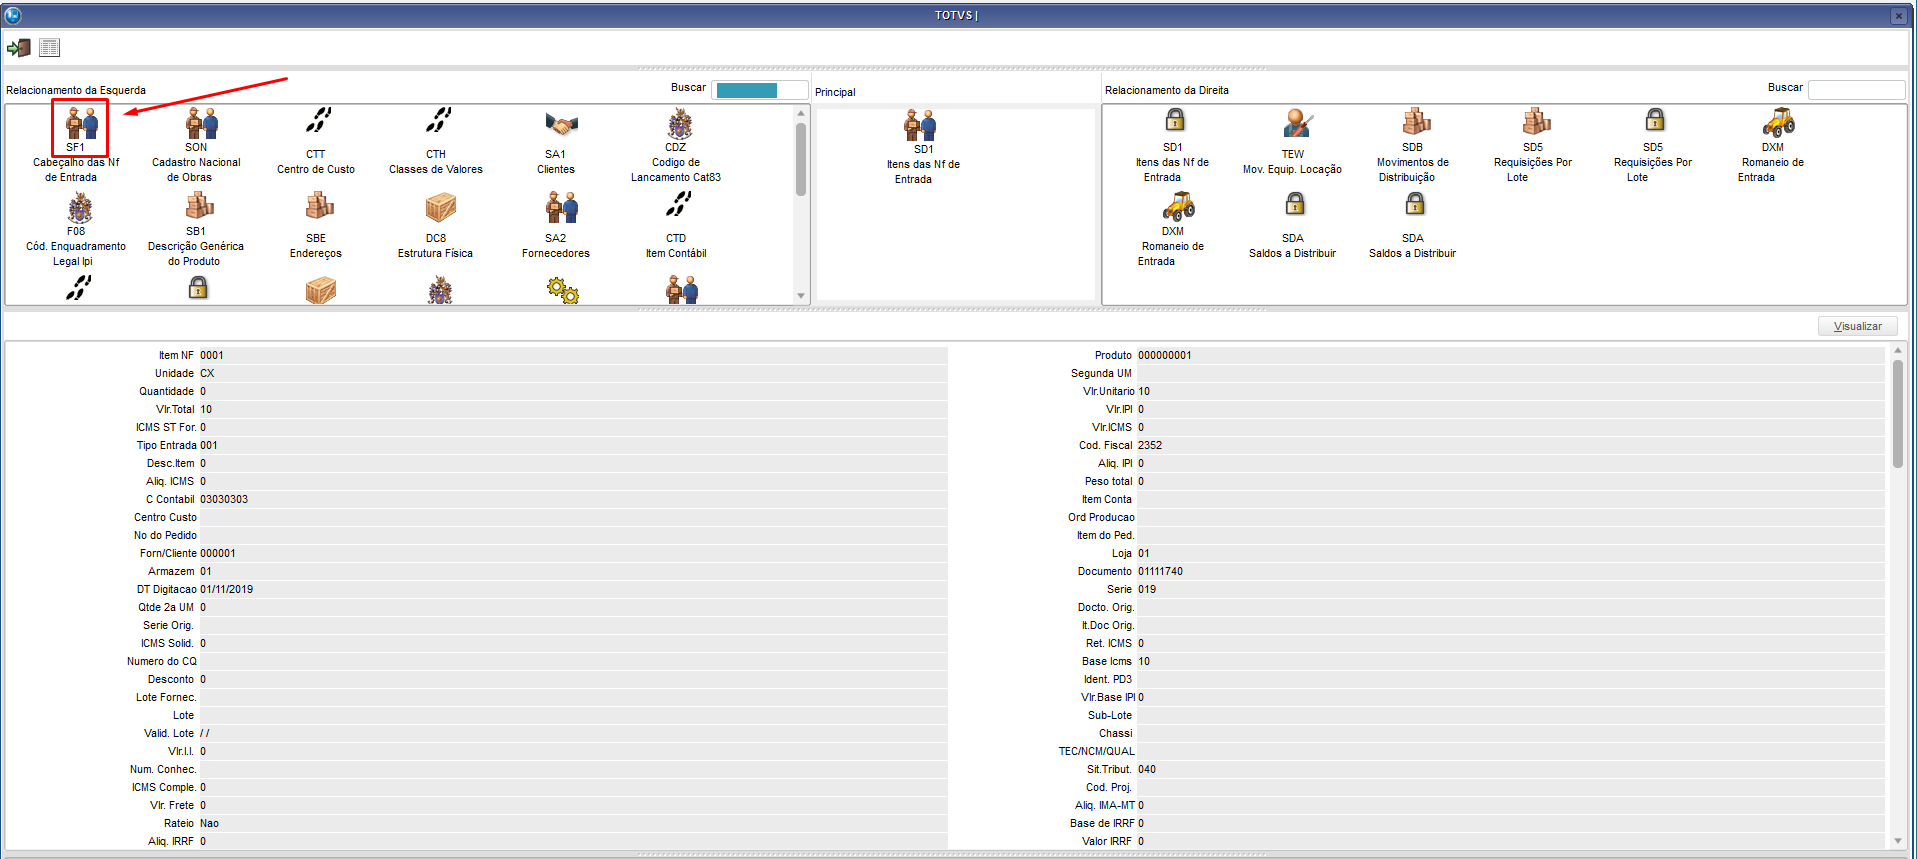Select SD5 Requisições Por Lote boxes icon
The image size is (1917, 859).
1536,121
